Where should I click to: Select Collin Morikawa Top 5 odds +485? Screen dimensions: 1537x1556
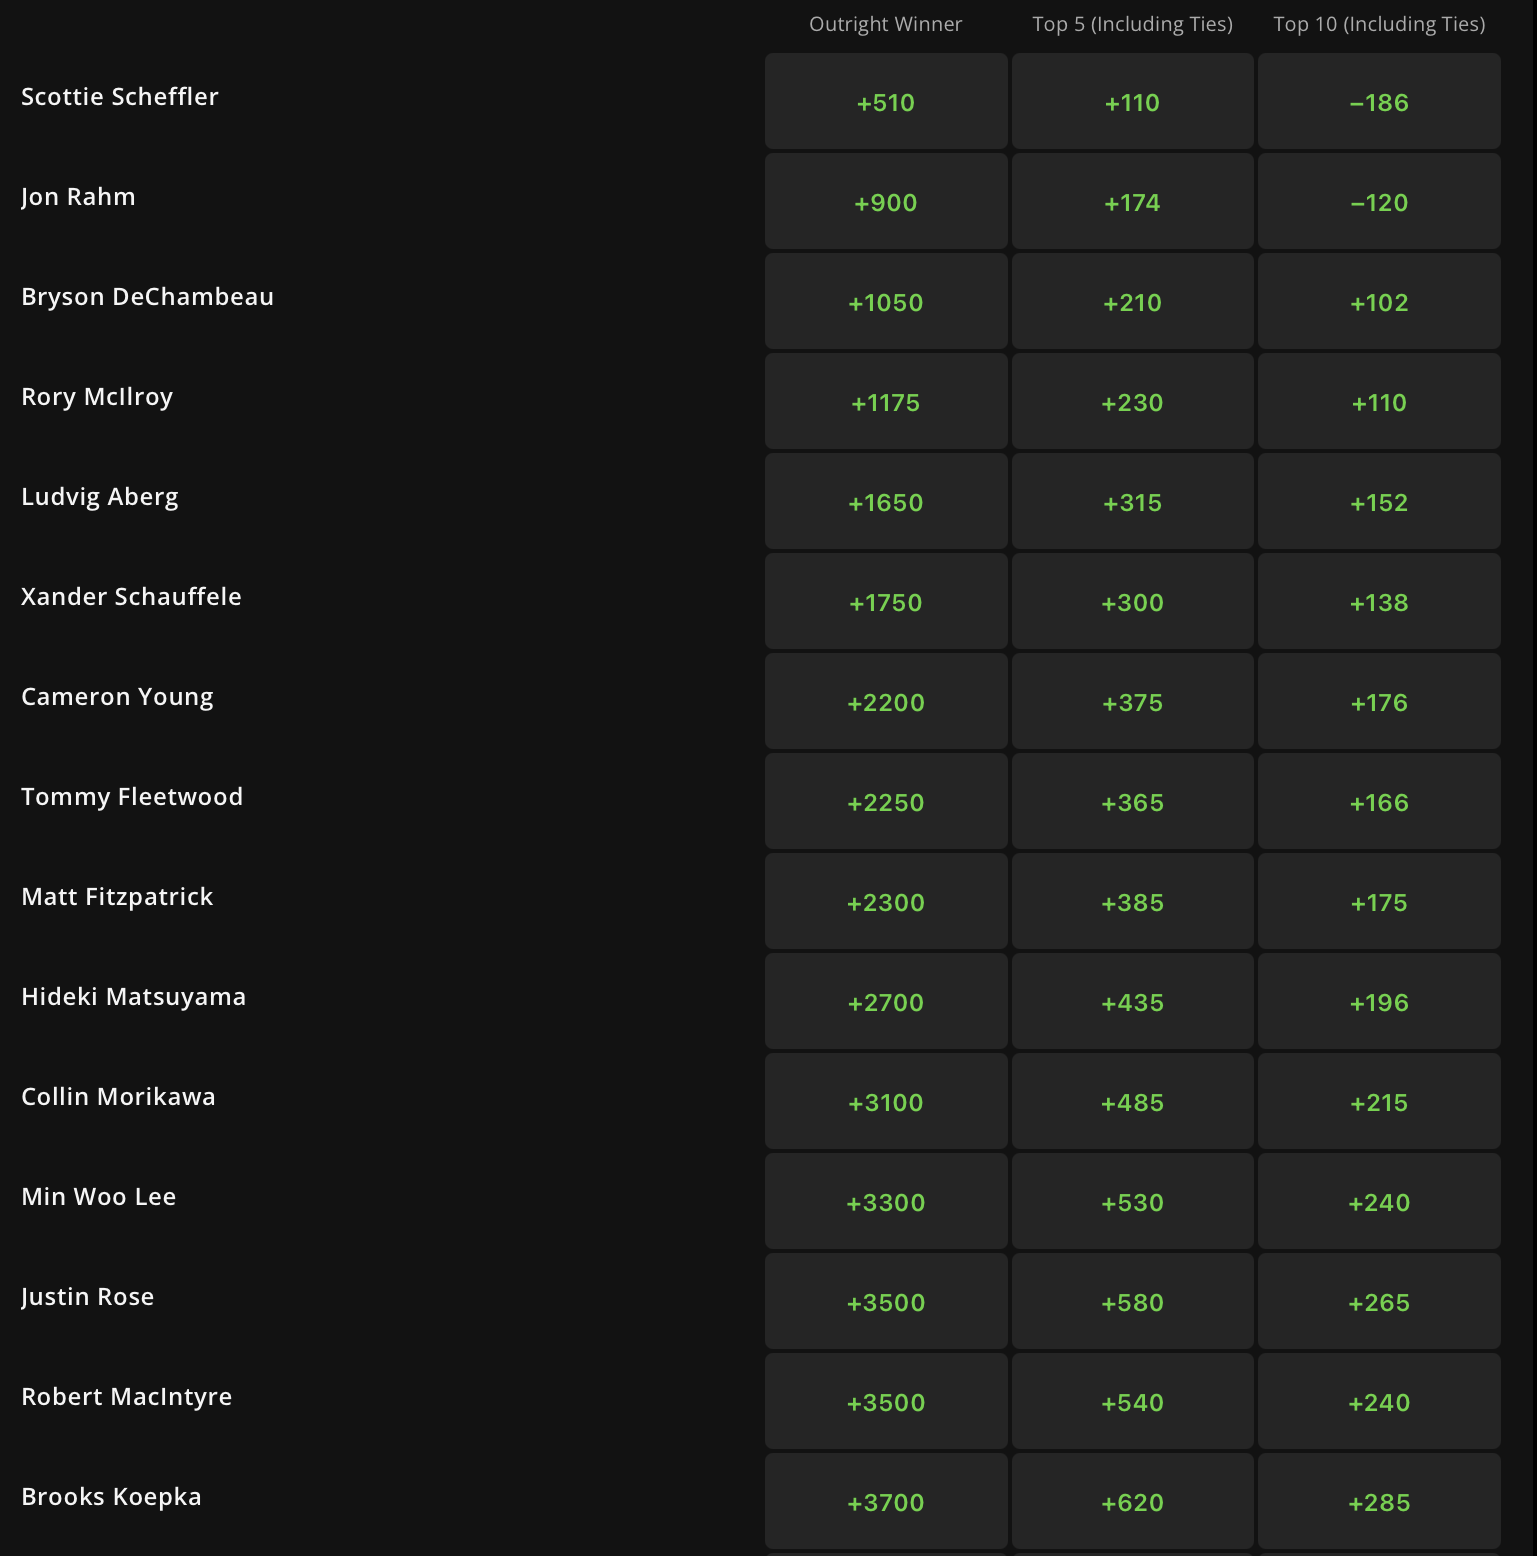[x=1132, y=1102]
